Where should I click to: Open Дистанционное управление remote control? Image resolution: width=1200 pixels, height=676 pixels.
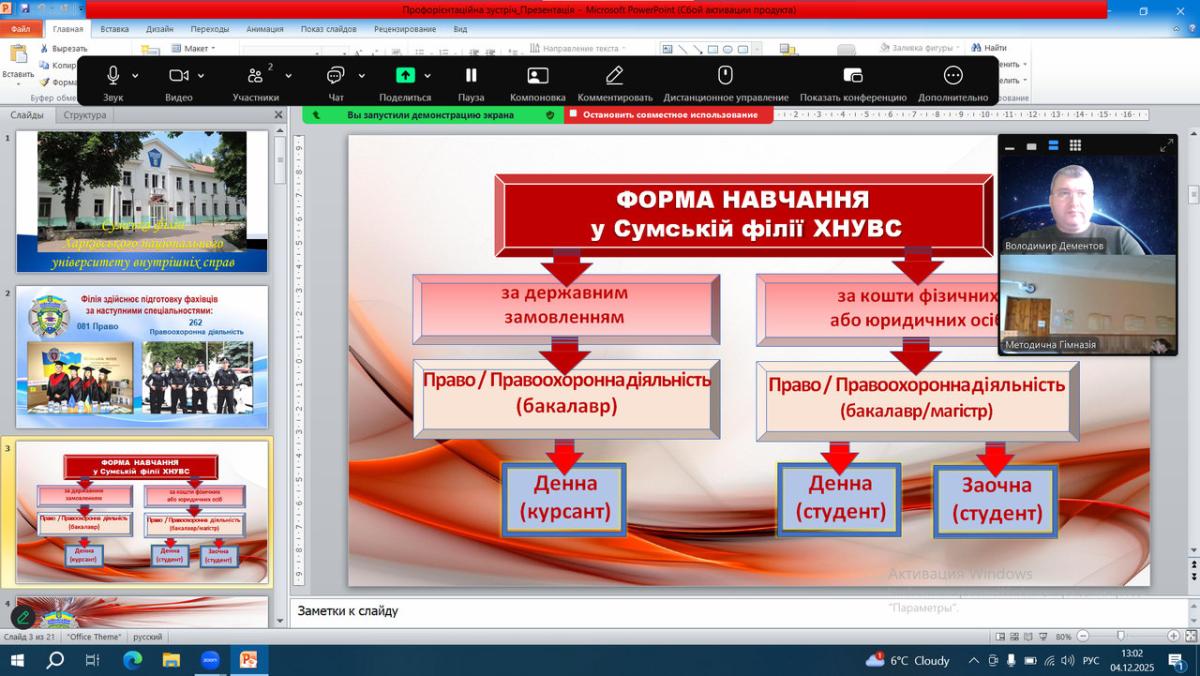pyautogui.click(x=725, y=76)
